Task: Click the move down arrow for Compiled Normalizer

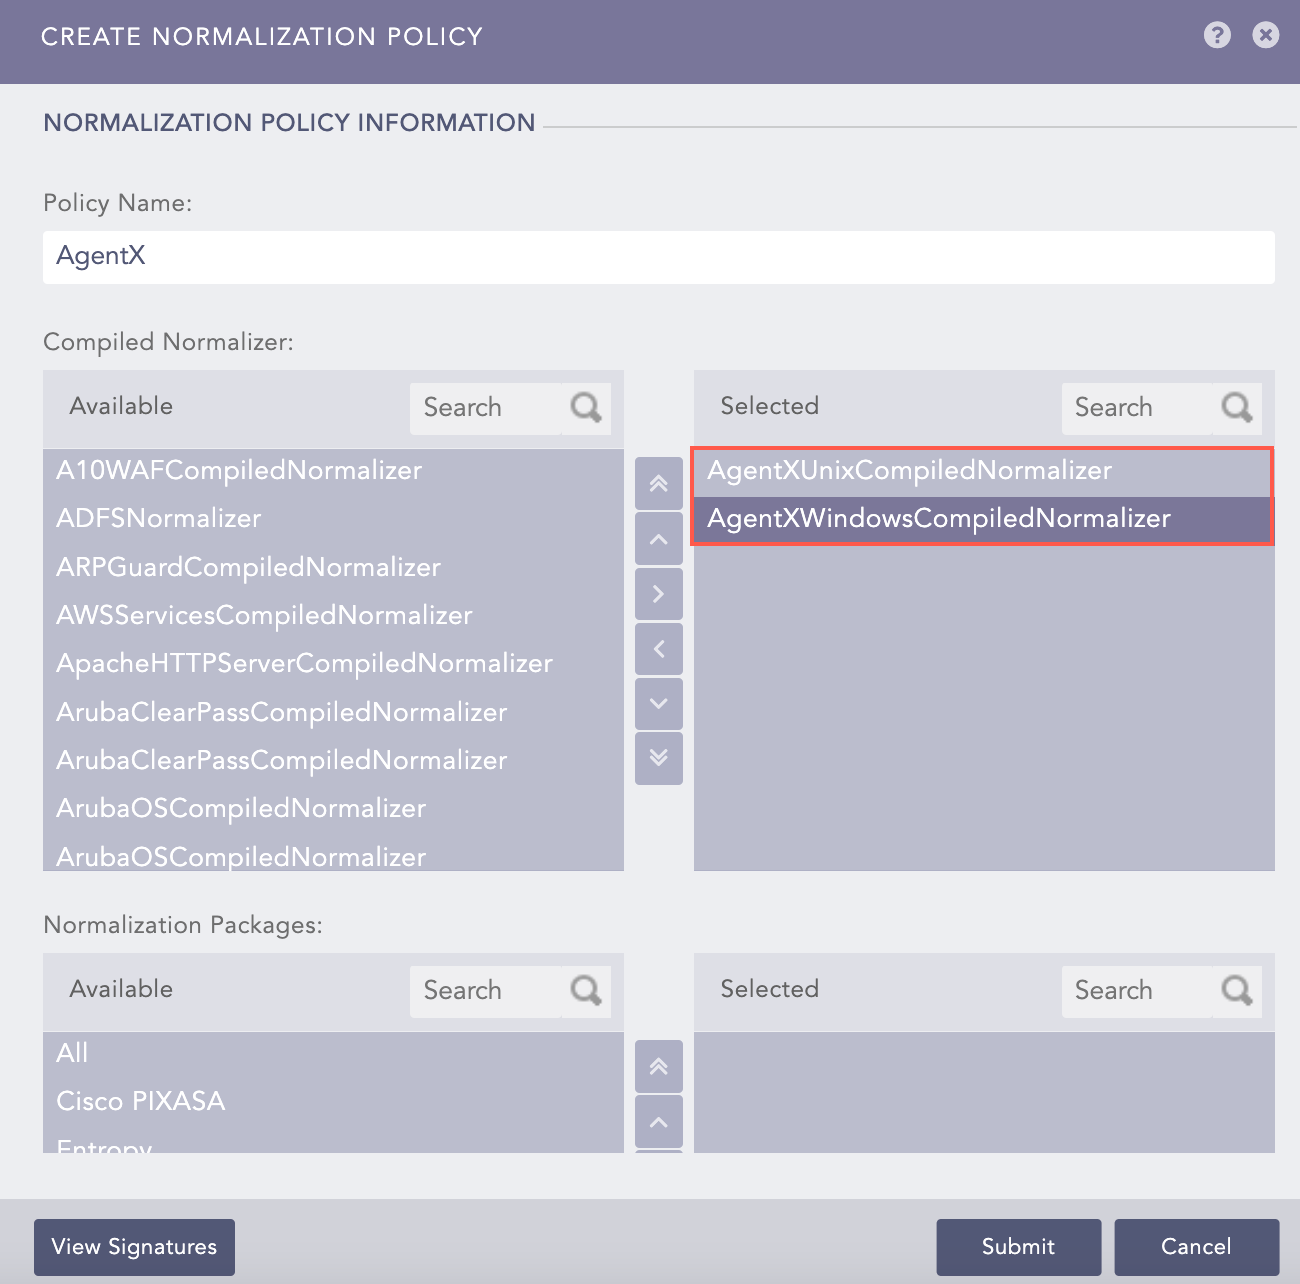Action: click(658, 703)
